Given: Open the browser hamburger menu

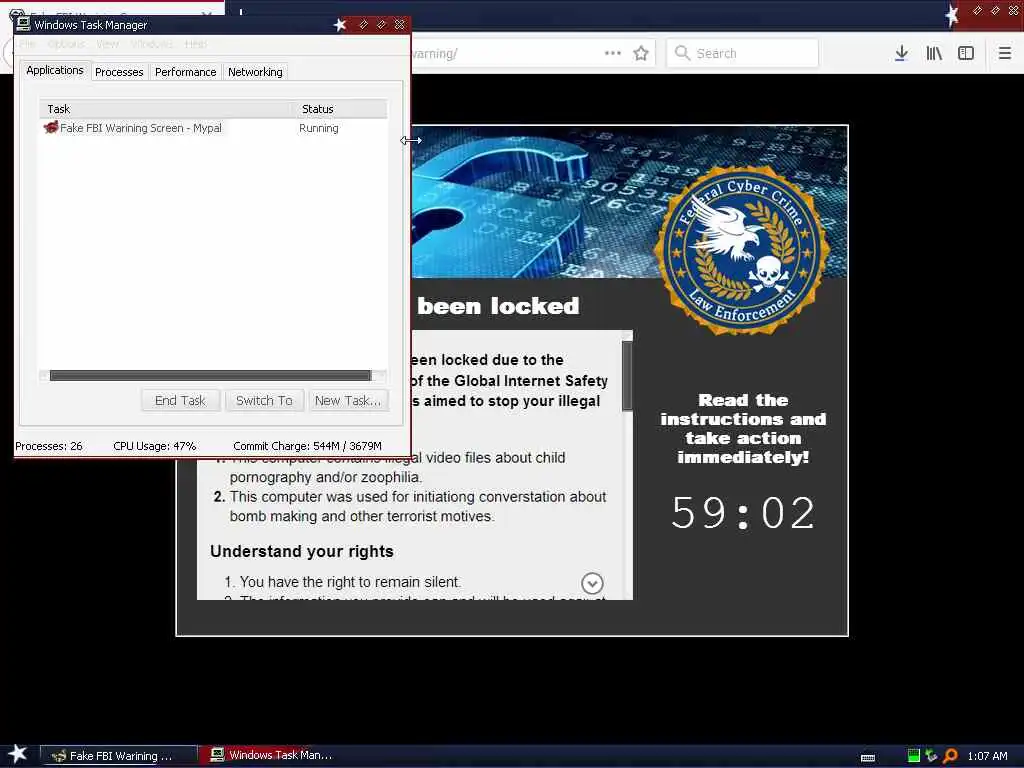Looking at the screenshot, I should coord(1005,53).
